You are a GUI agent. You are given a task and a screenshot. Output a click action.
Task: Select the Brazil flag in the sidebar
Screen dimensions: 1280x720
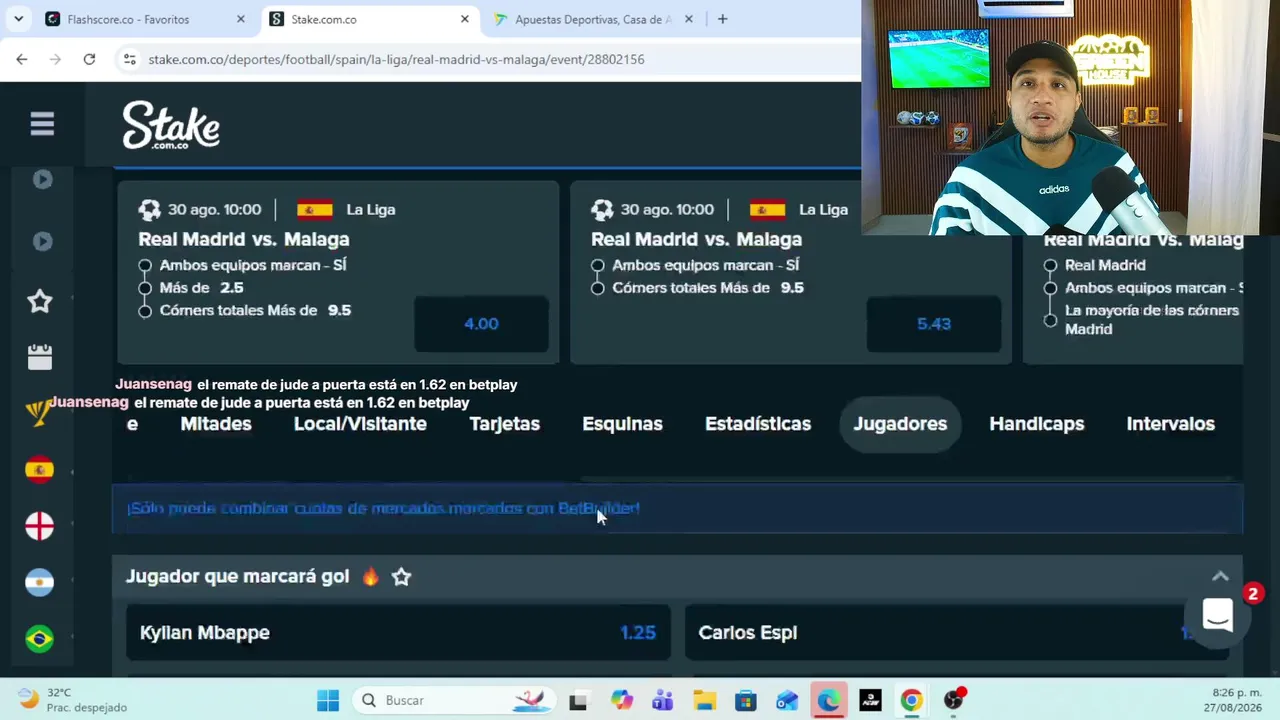[x=40, y=638]
